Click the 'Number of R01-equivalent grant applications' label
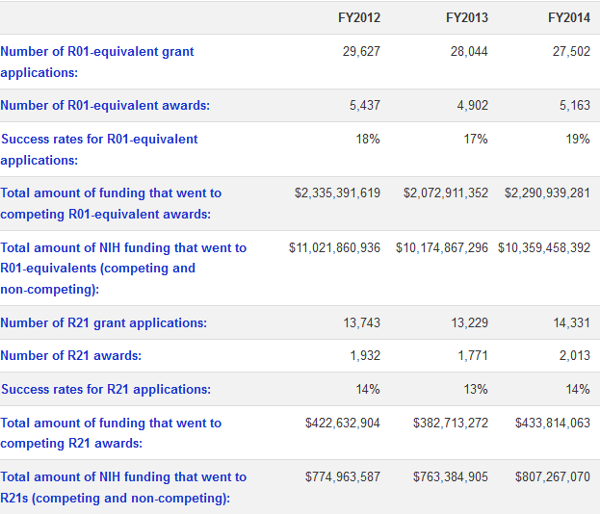 (x=97, y=62)
